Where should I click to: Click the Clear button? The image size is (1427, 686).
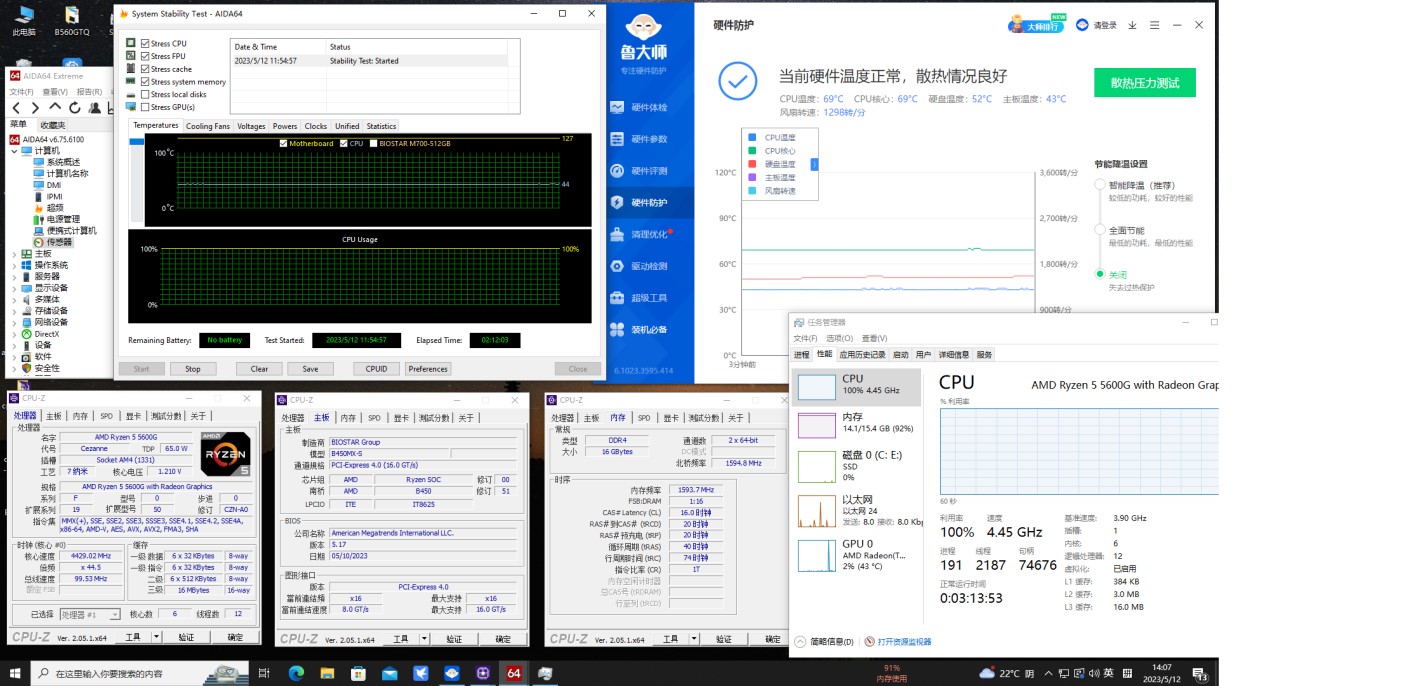pyautogui.click(x=259, y=369)
